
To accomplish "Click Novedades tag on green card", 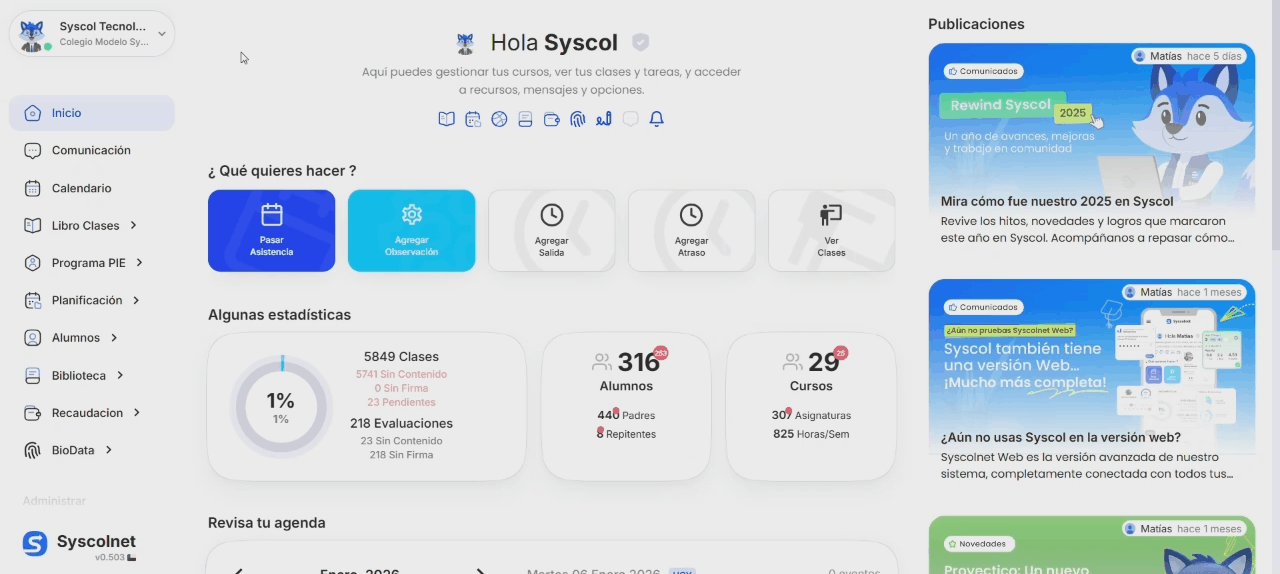I will [980, 544].
